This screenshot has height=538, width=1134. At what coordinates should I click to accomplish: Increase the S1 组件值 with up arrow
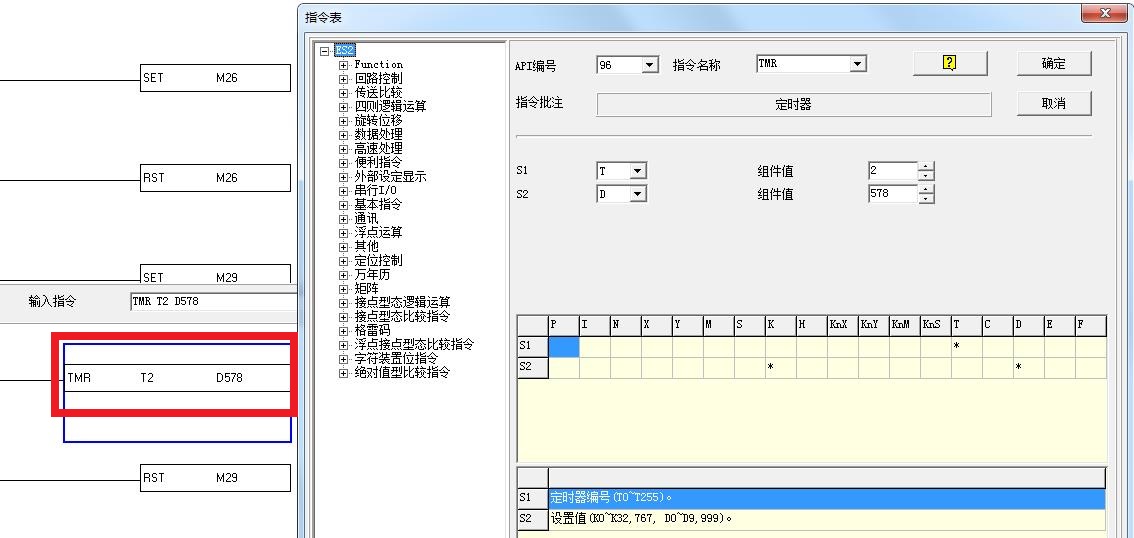click(x=926, y=166)
